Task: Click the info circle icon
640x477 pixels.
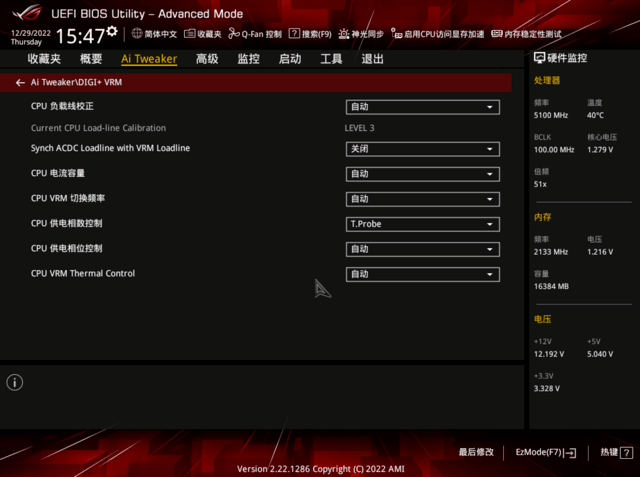Action: click(x=15, y=382)
